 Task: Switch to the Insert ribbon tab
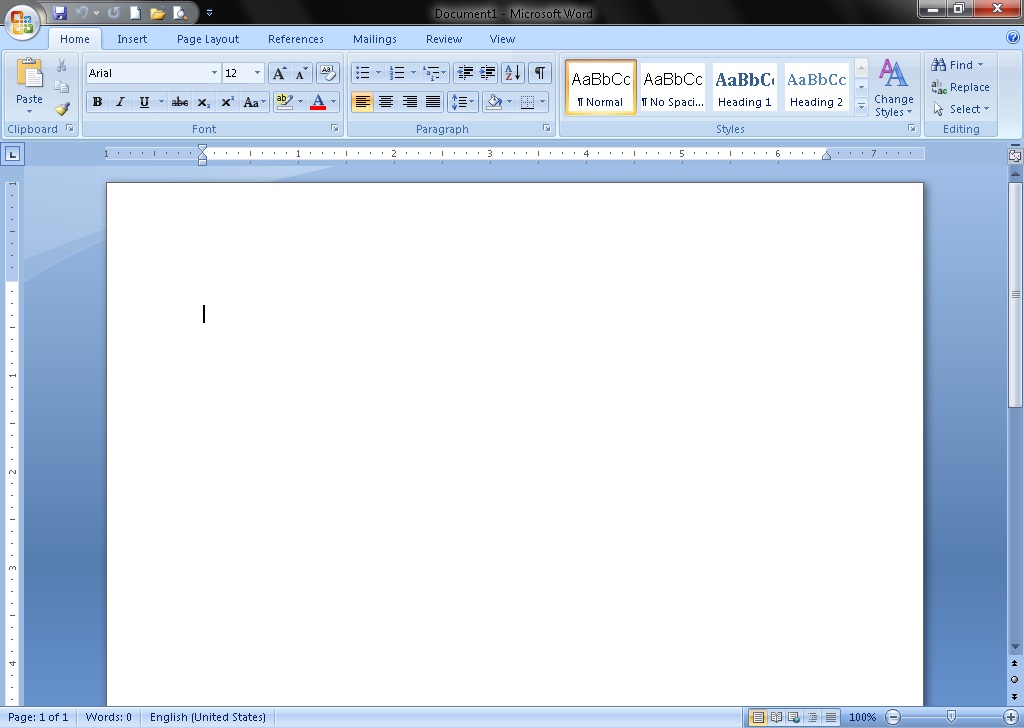(x=132, y=39)
